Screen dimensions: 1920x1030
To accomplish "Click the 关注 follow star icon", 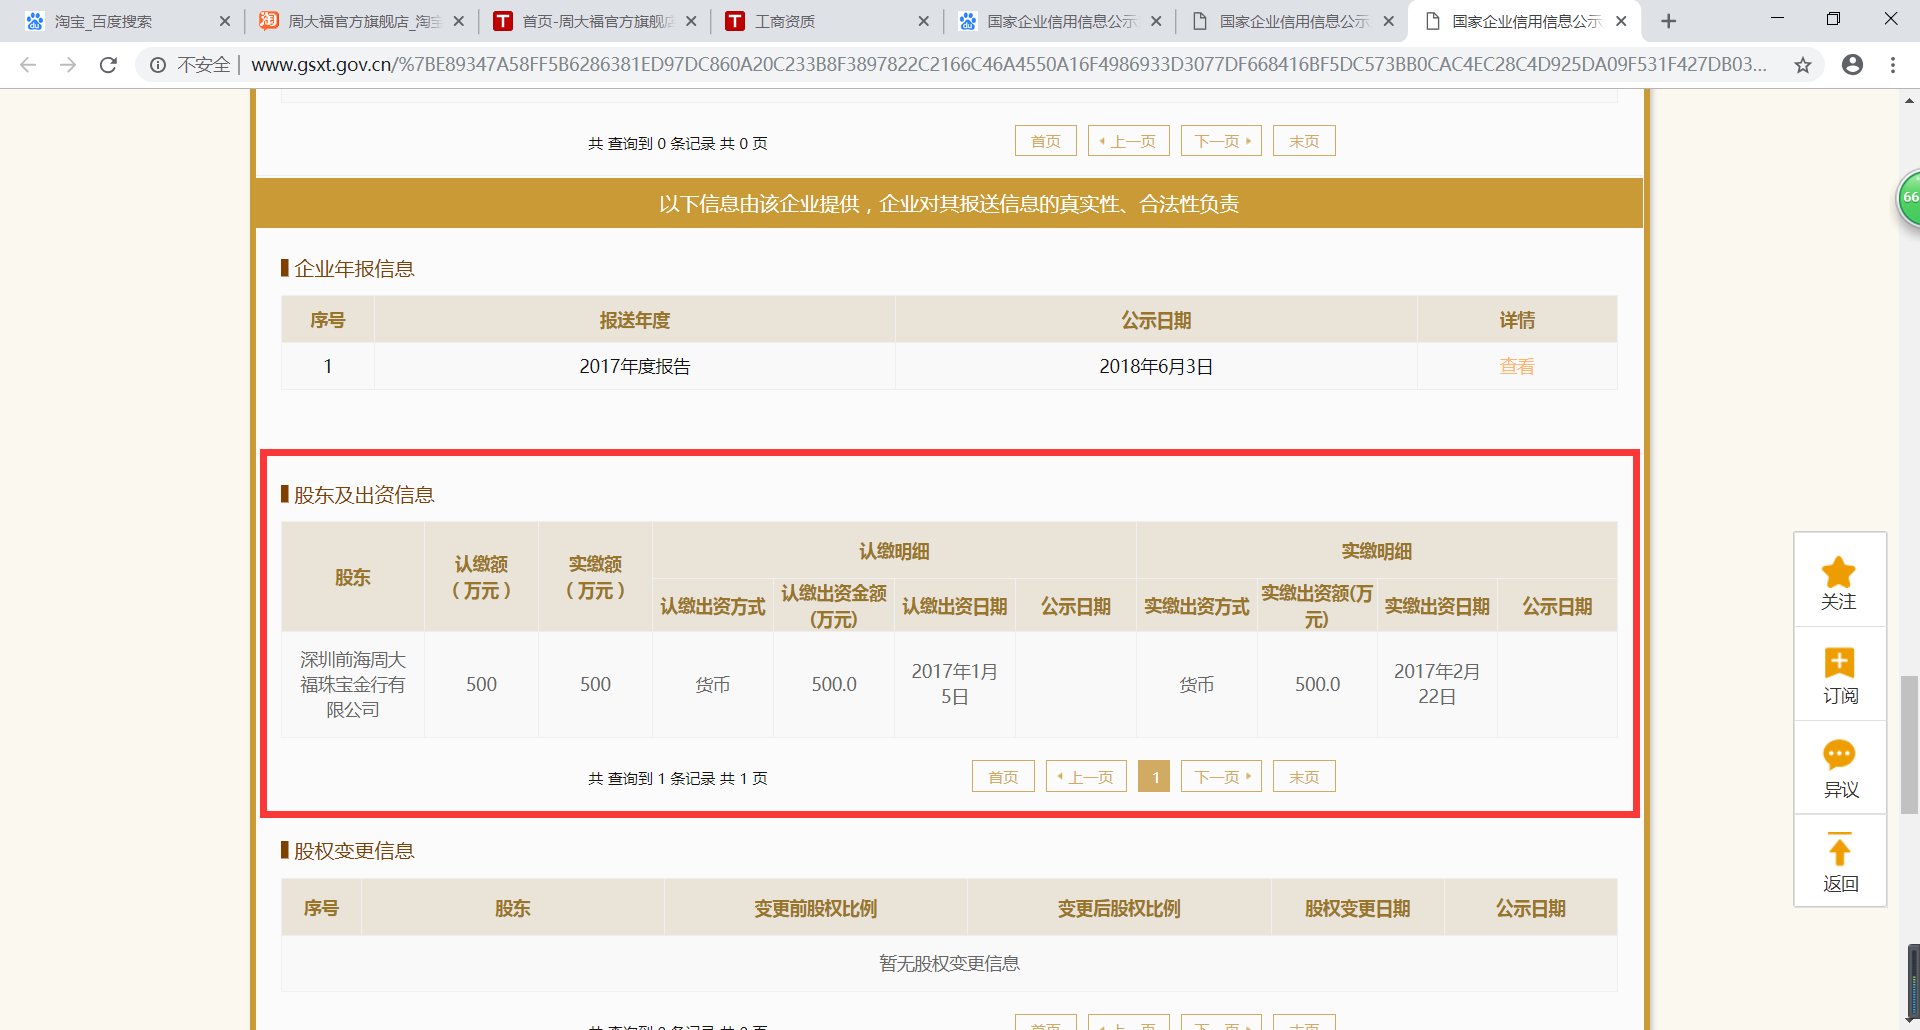I will 1840,572.
